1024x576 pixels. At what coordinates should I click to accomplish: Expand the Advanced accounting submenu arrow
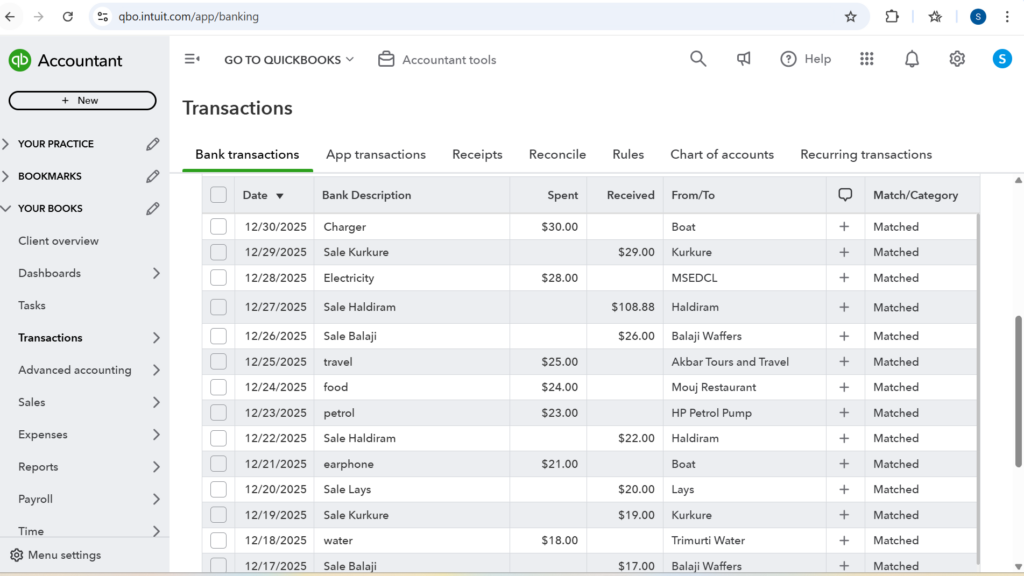point(156,370)
